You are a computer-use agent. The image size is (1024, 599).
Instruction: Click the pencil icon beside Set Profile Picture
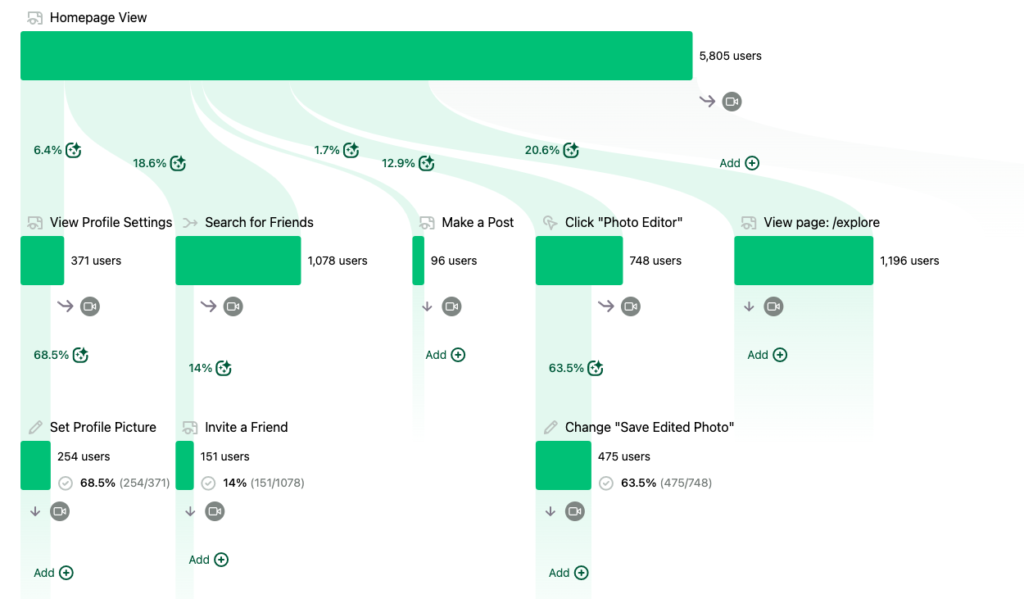coord(33,427)
